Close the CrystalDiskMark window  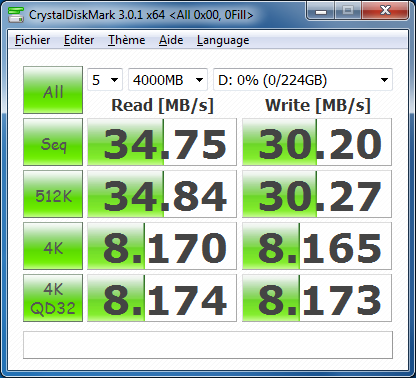click(385, 11)
